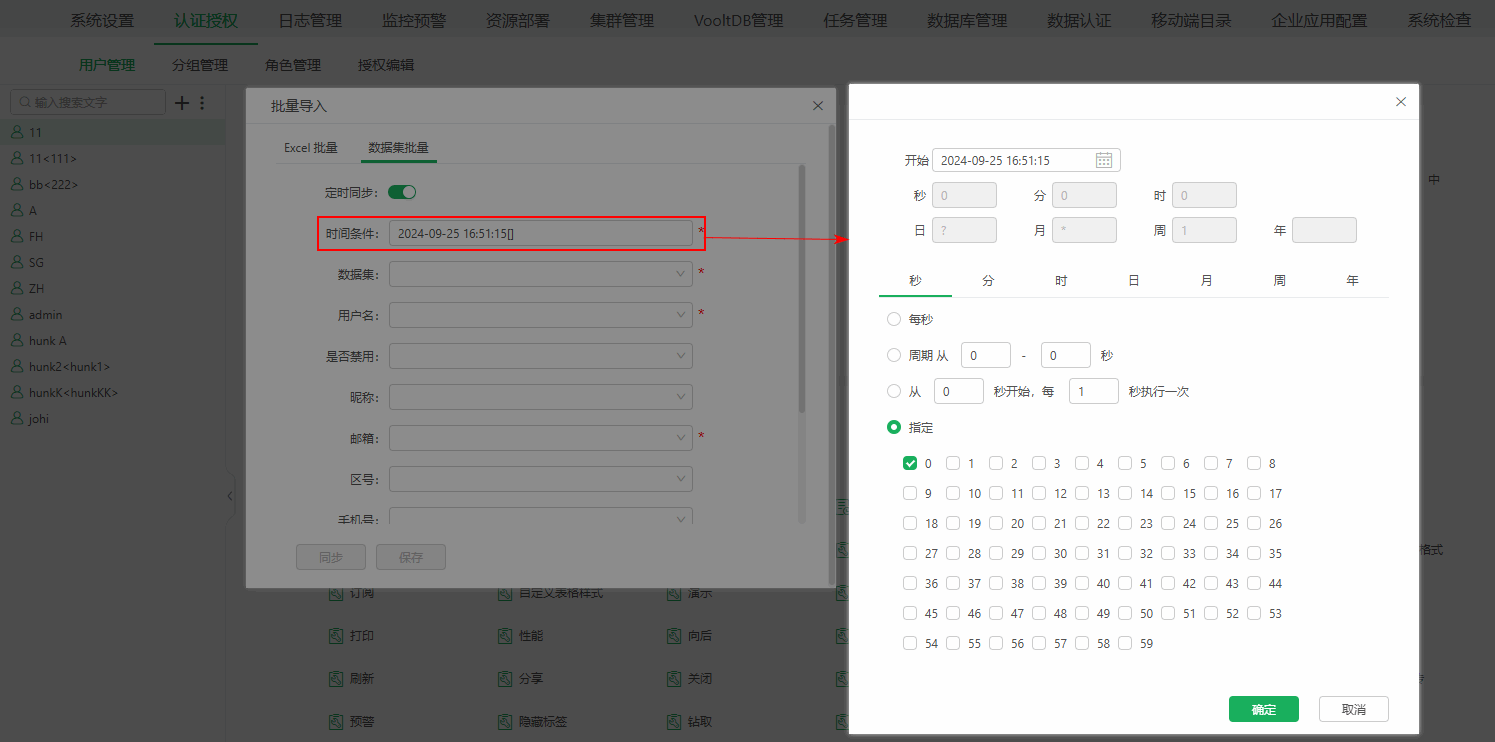This screenshot has width=1495, height=742.
Task: Click the 刷新 permission icon
Action: pyautogui.click(x=337, y=678)
